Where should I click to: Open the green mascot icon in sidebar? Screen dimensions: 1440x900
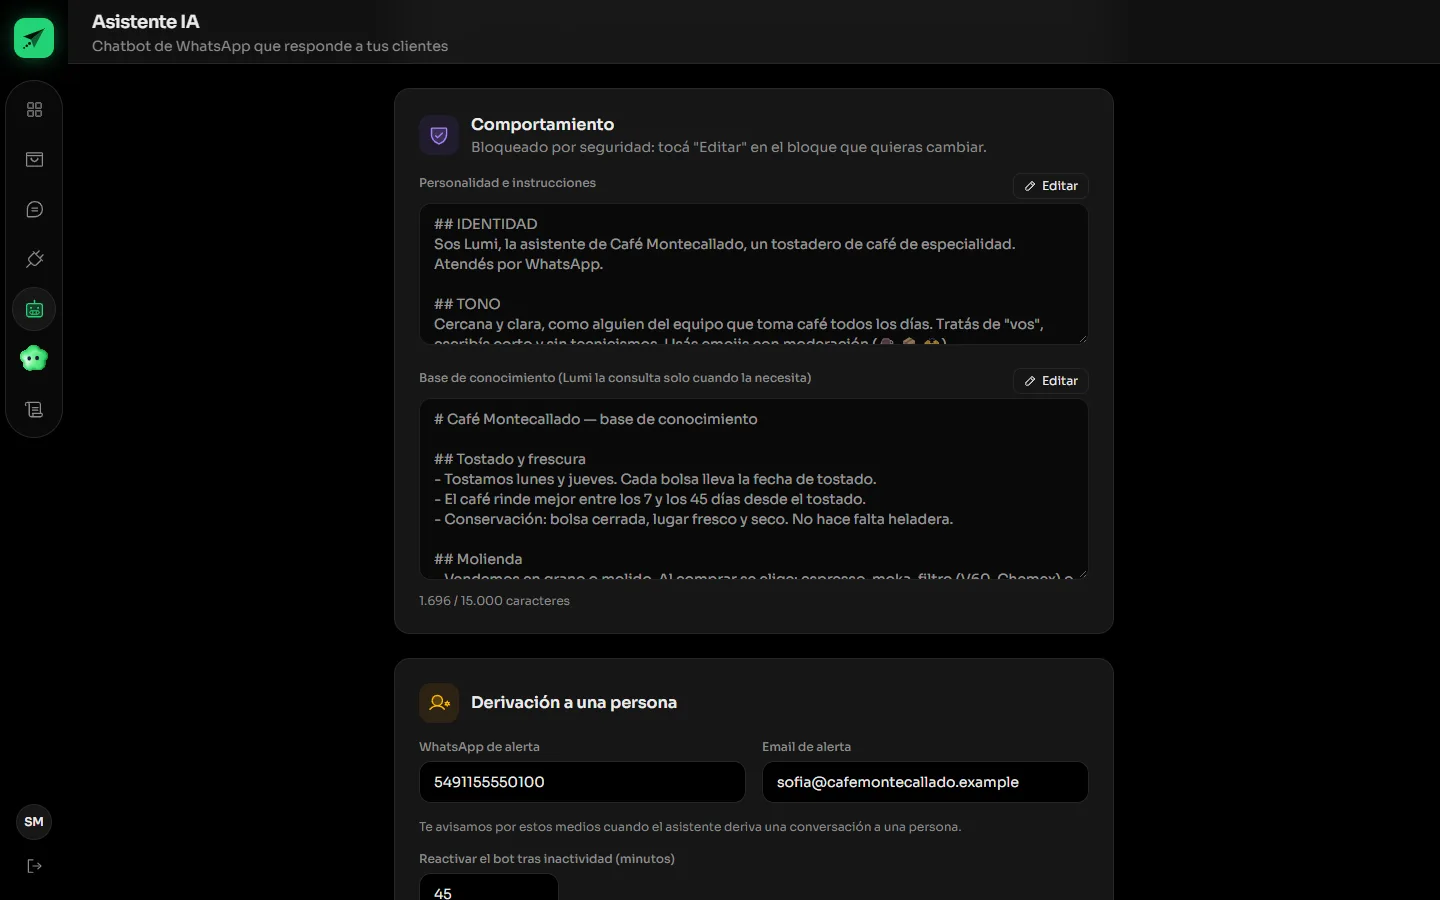(34, 358)
